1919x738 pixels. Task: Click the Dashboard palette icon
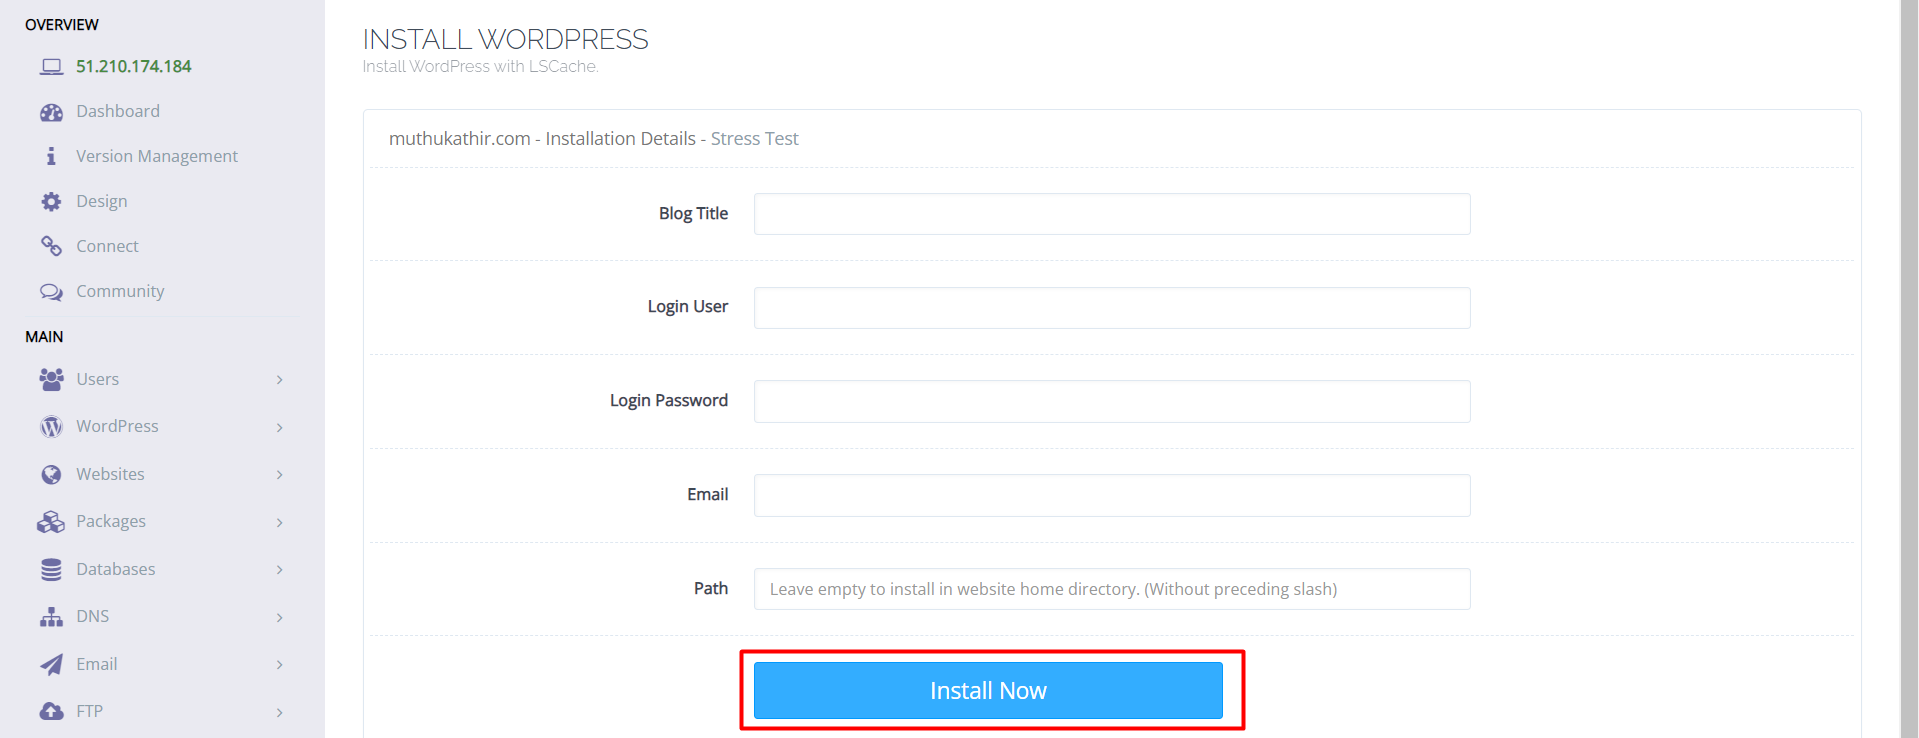click(51, 112)
